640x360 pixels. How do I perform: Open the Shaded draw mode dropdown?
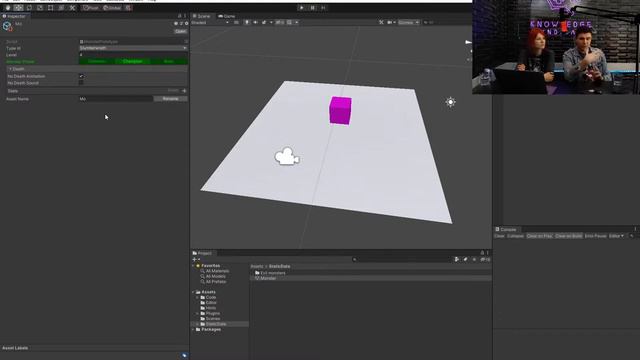pos(210,22)
